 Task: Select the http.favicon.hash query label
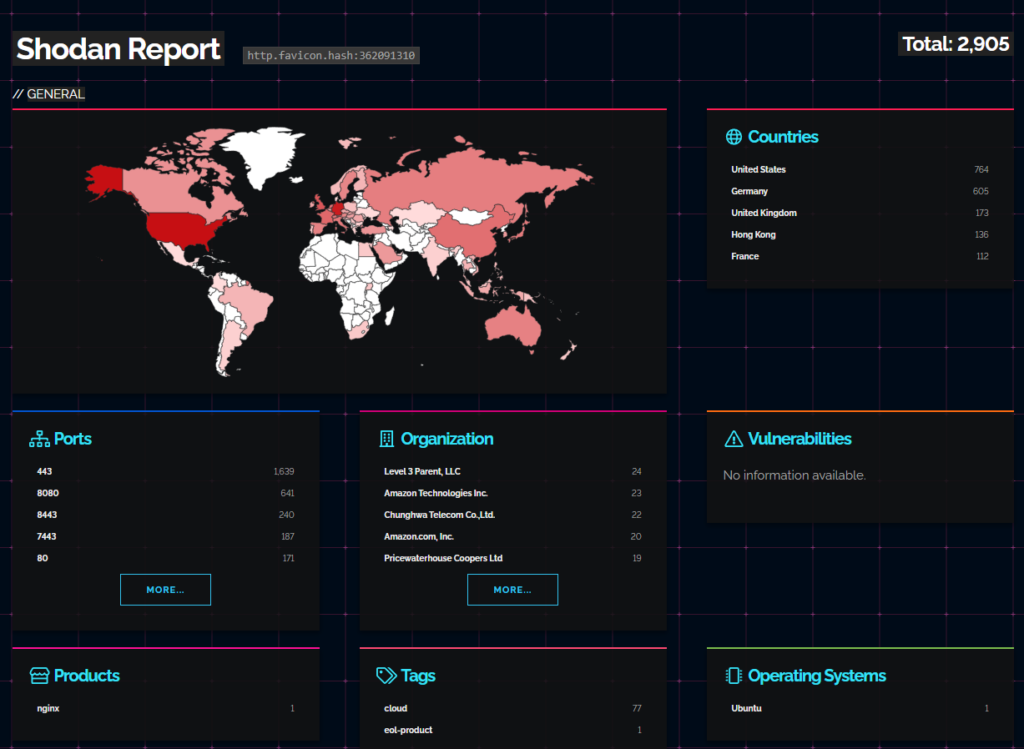332,56
